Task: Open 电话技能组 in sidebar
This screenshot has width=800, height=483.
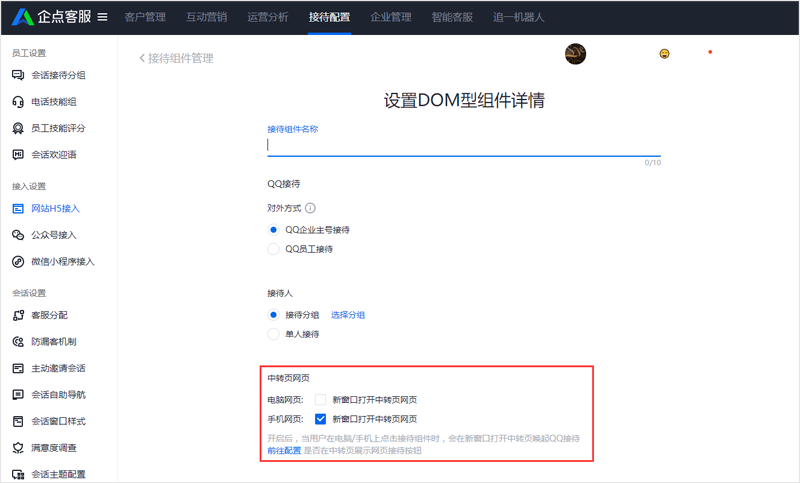Action: coord(54,102)
